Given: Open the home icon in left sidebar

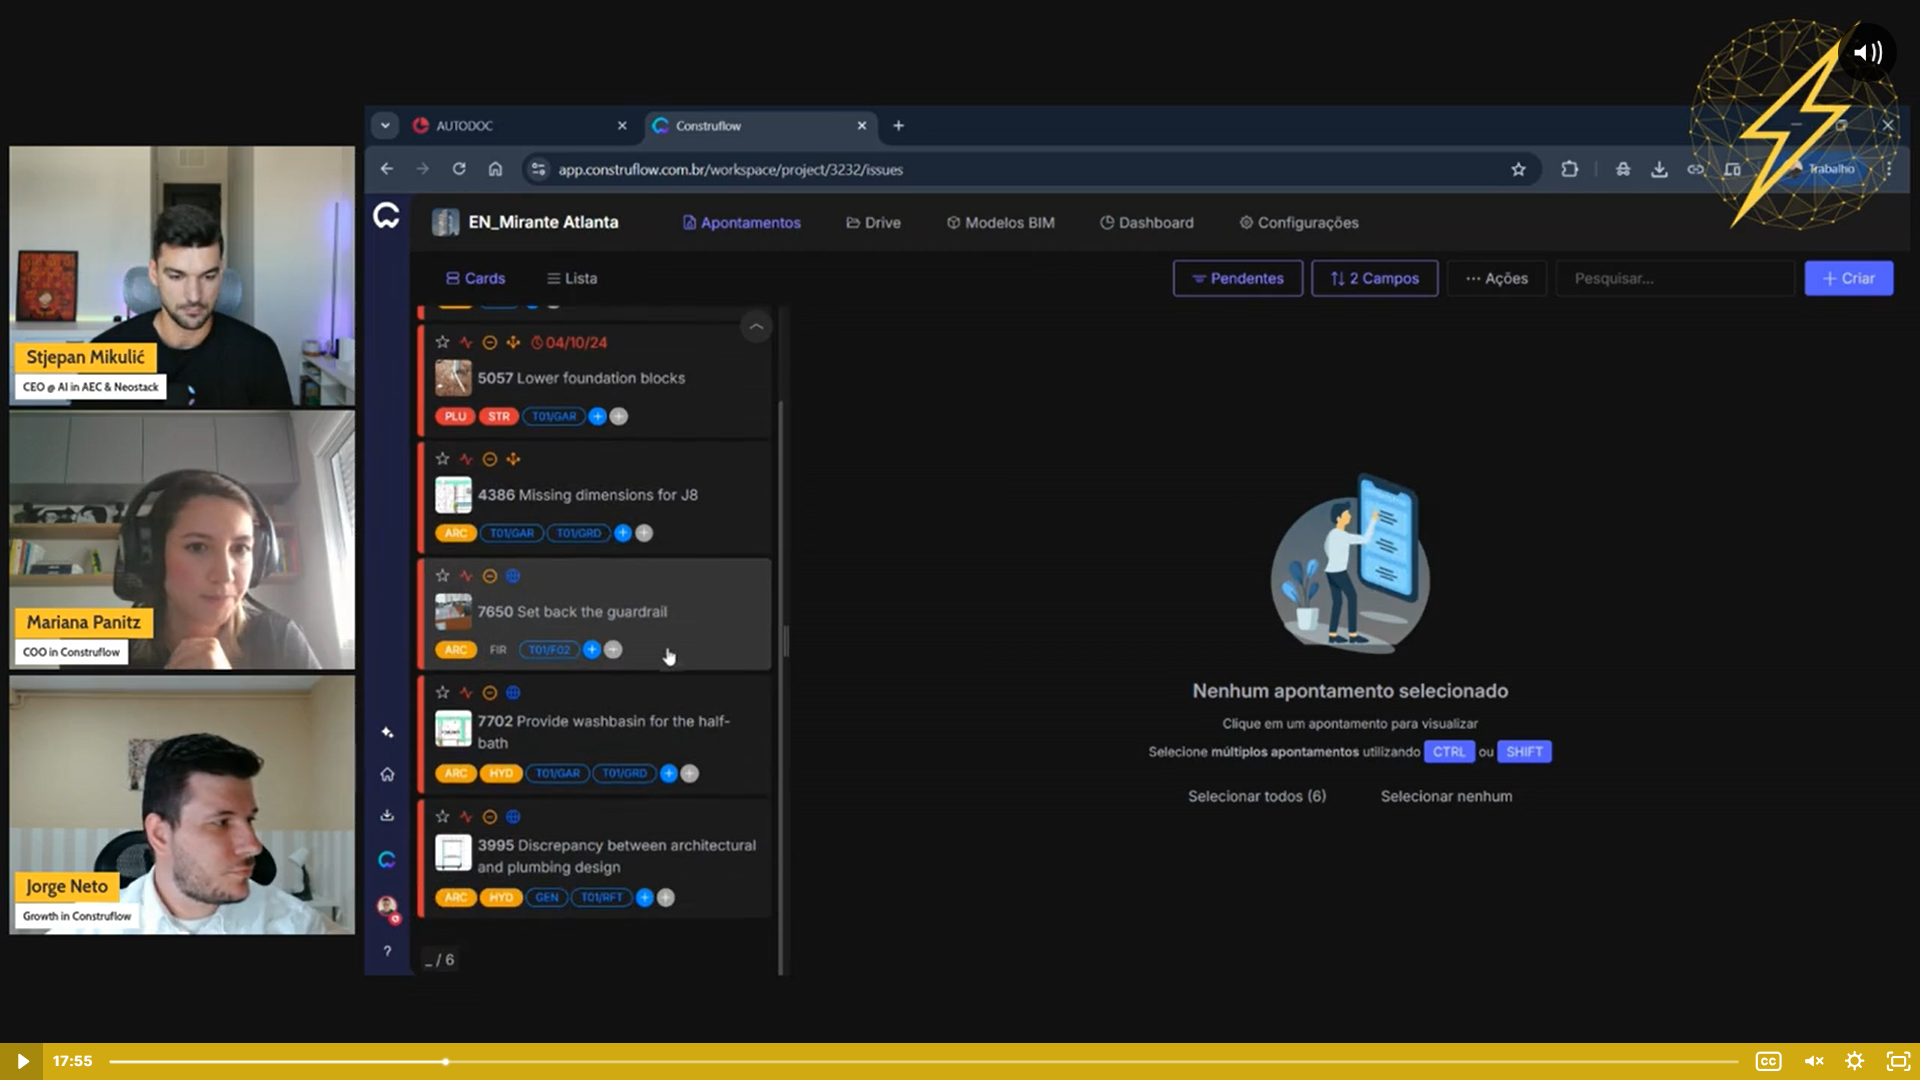Looking at the screenshot, I should pos(387,774).
